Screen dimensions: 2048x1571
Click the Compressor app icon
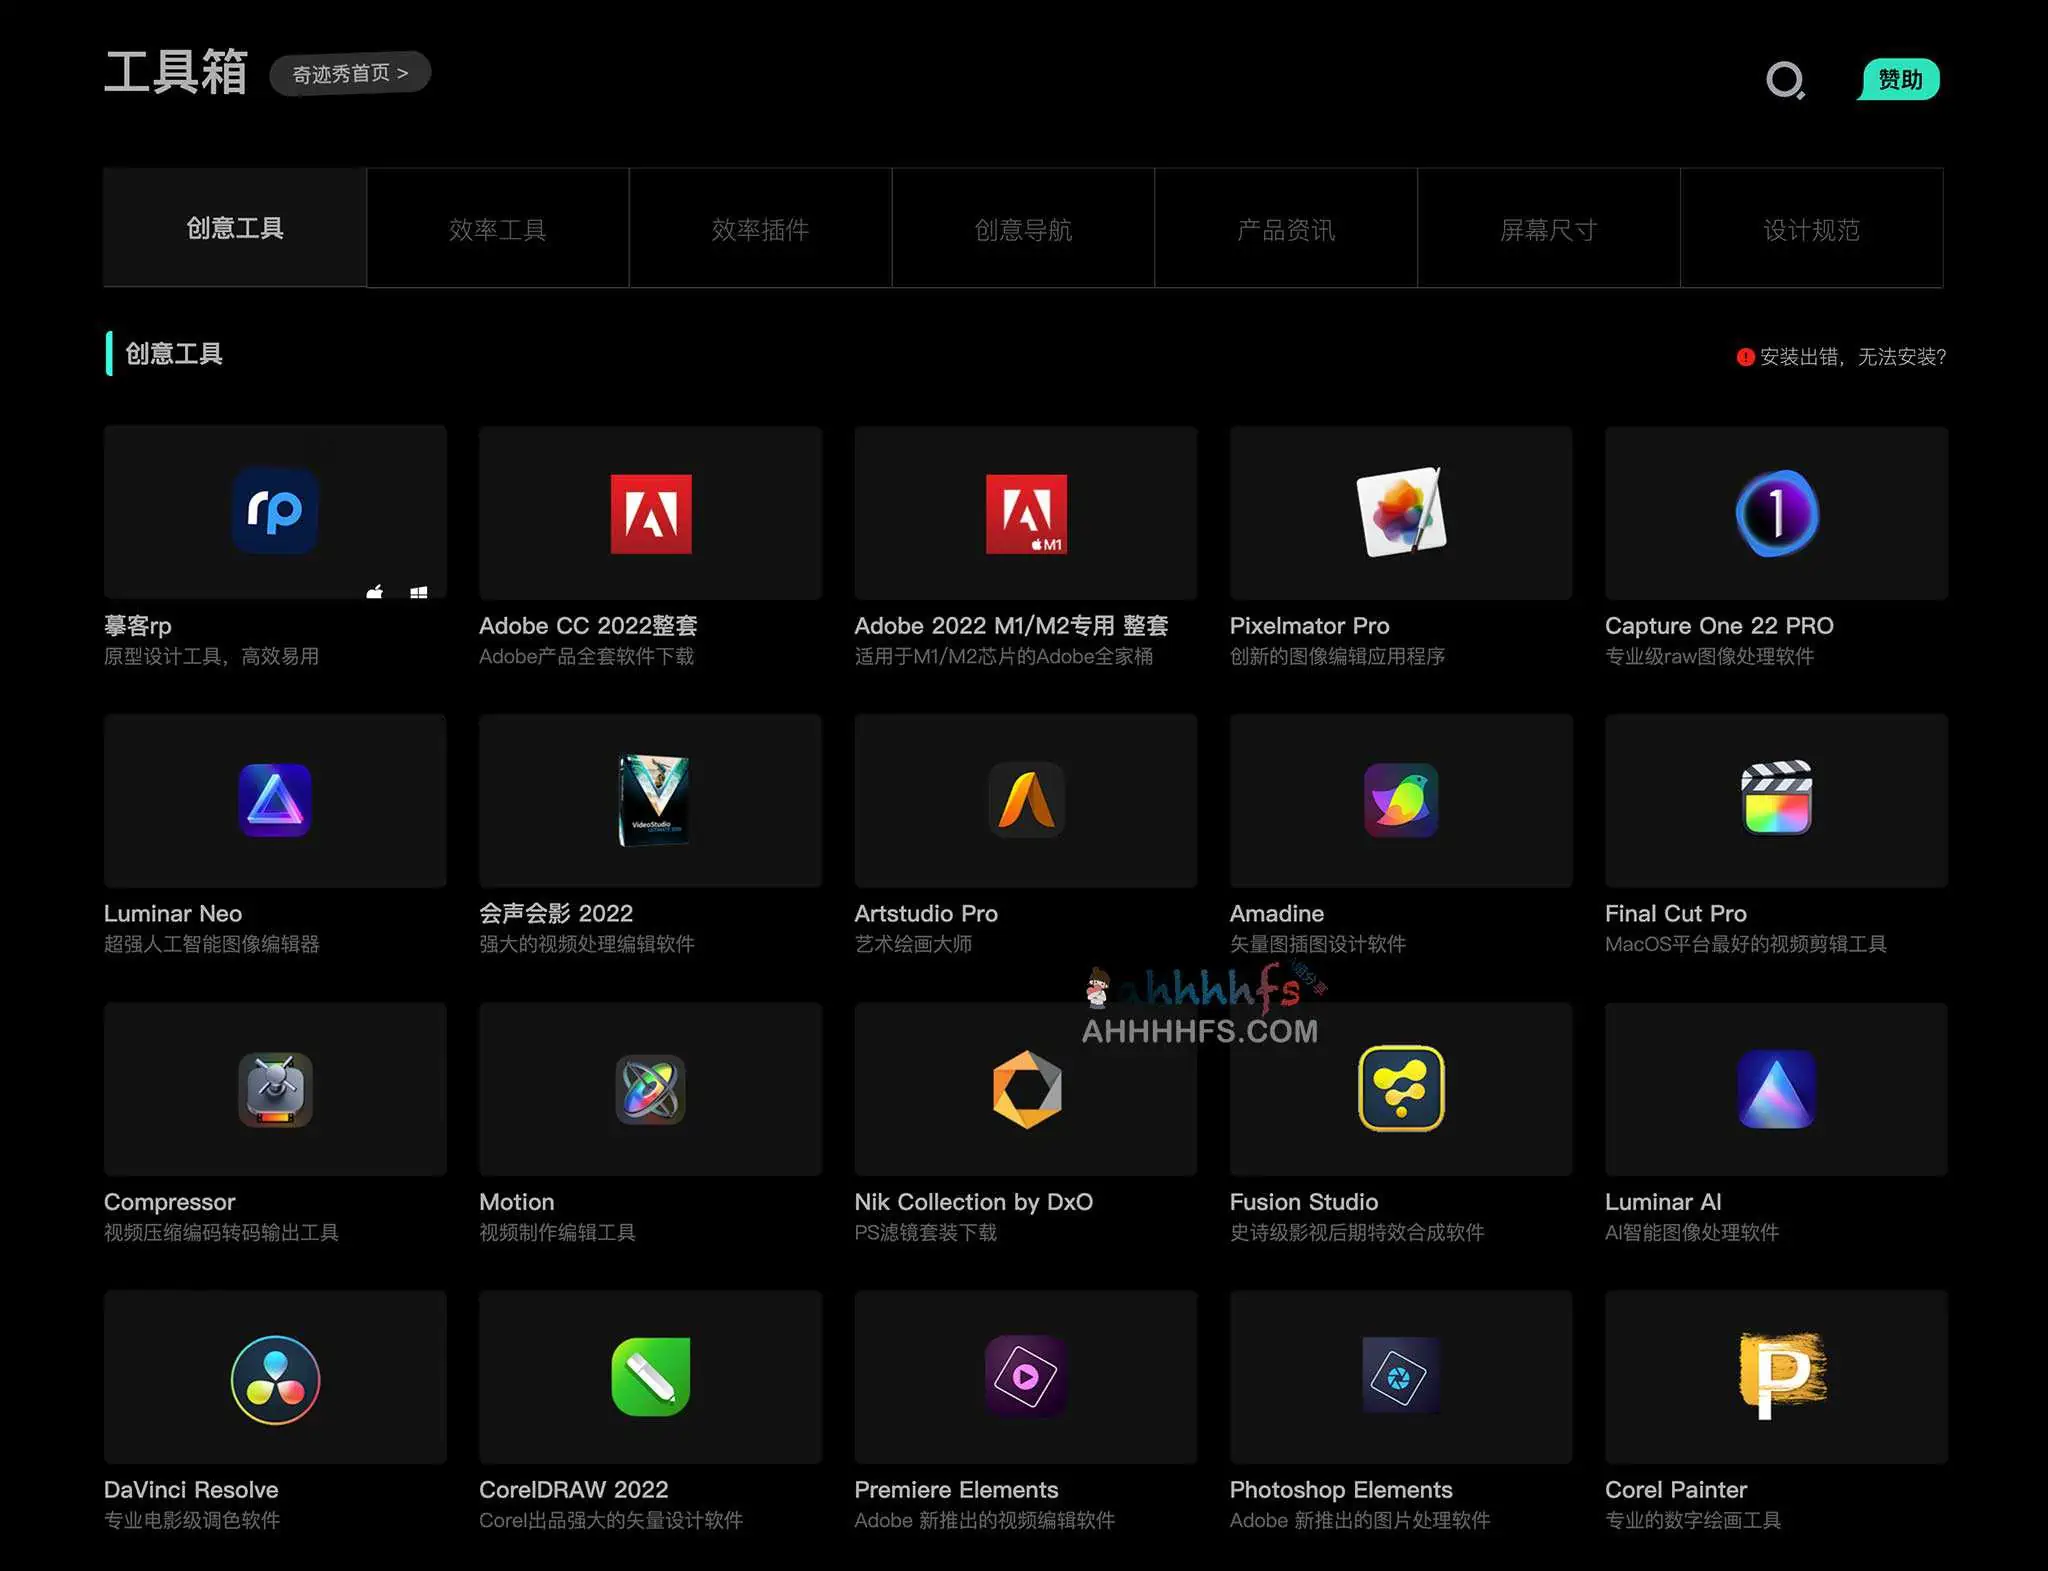coord(275,1089)
